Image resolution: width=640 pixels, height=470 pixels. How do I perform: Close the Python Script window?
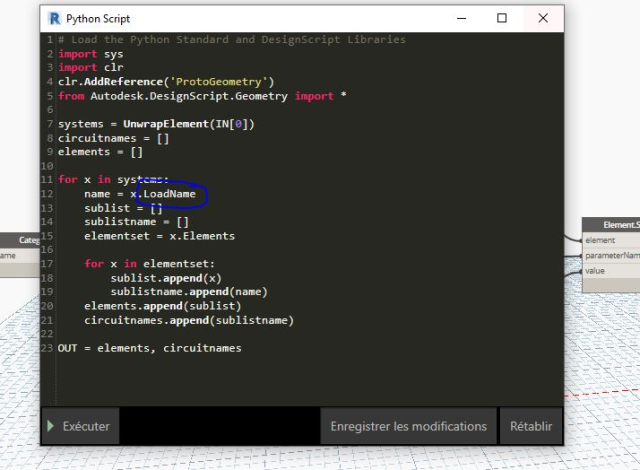543,18
